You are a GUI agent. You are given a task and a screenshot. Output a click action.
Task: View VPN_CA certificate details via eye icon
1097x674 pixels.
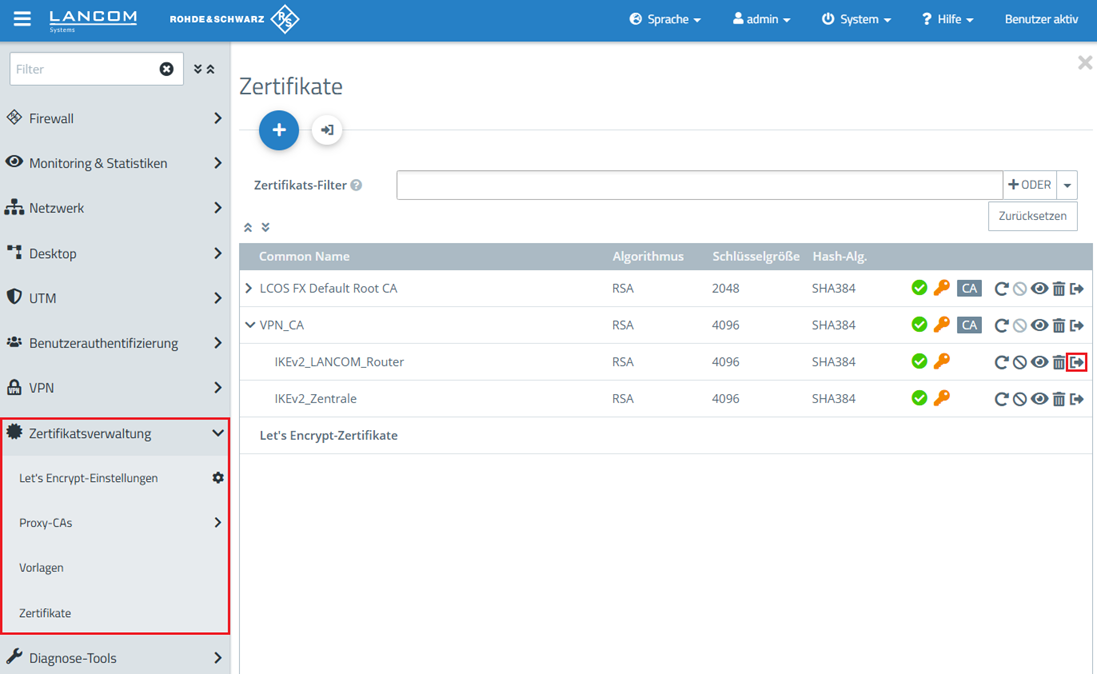pyautogui.click(x=1039, y=325)
